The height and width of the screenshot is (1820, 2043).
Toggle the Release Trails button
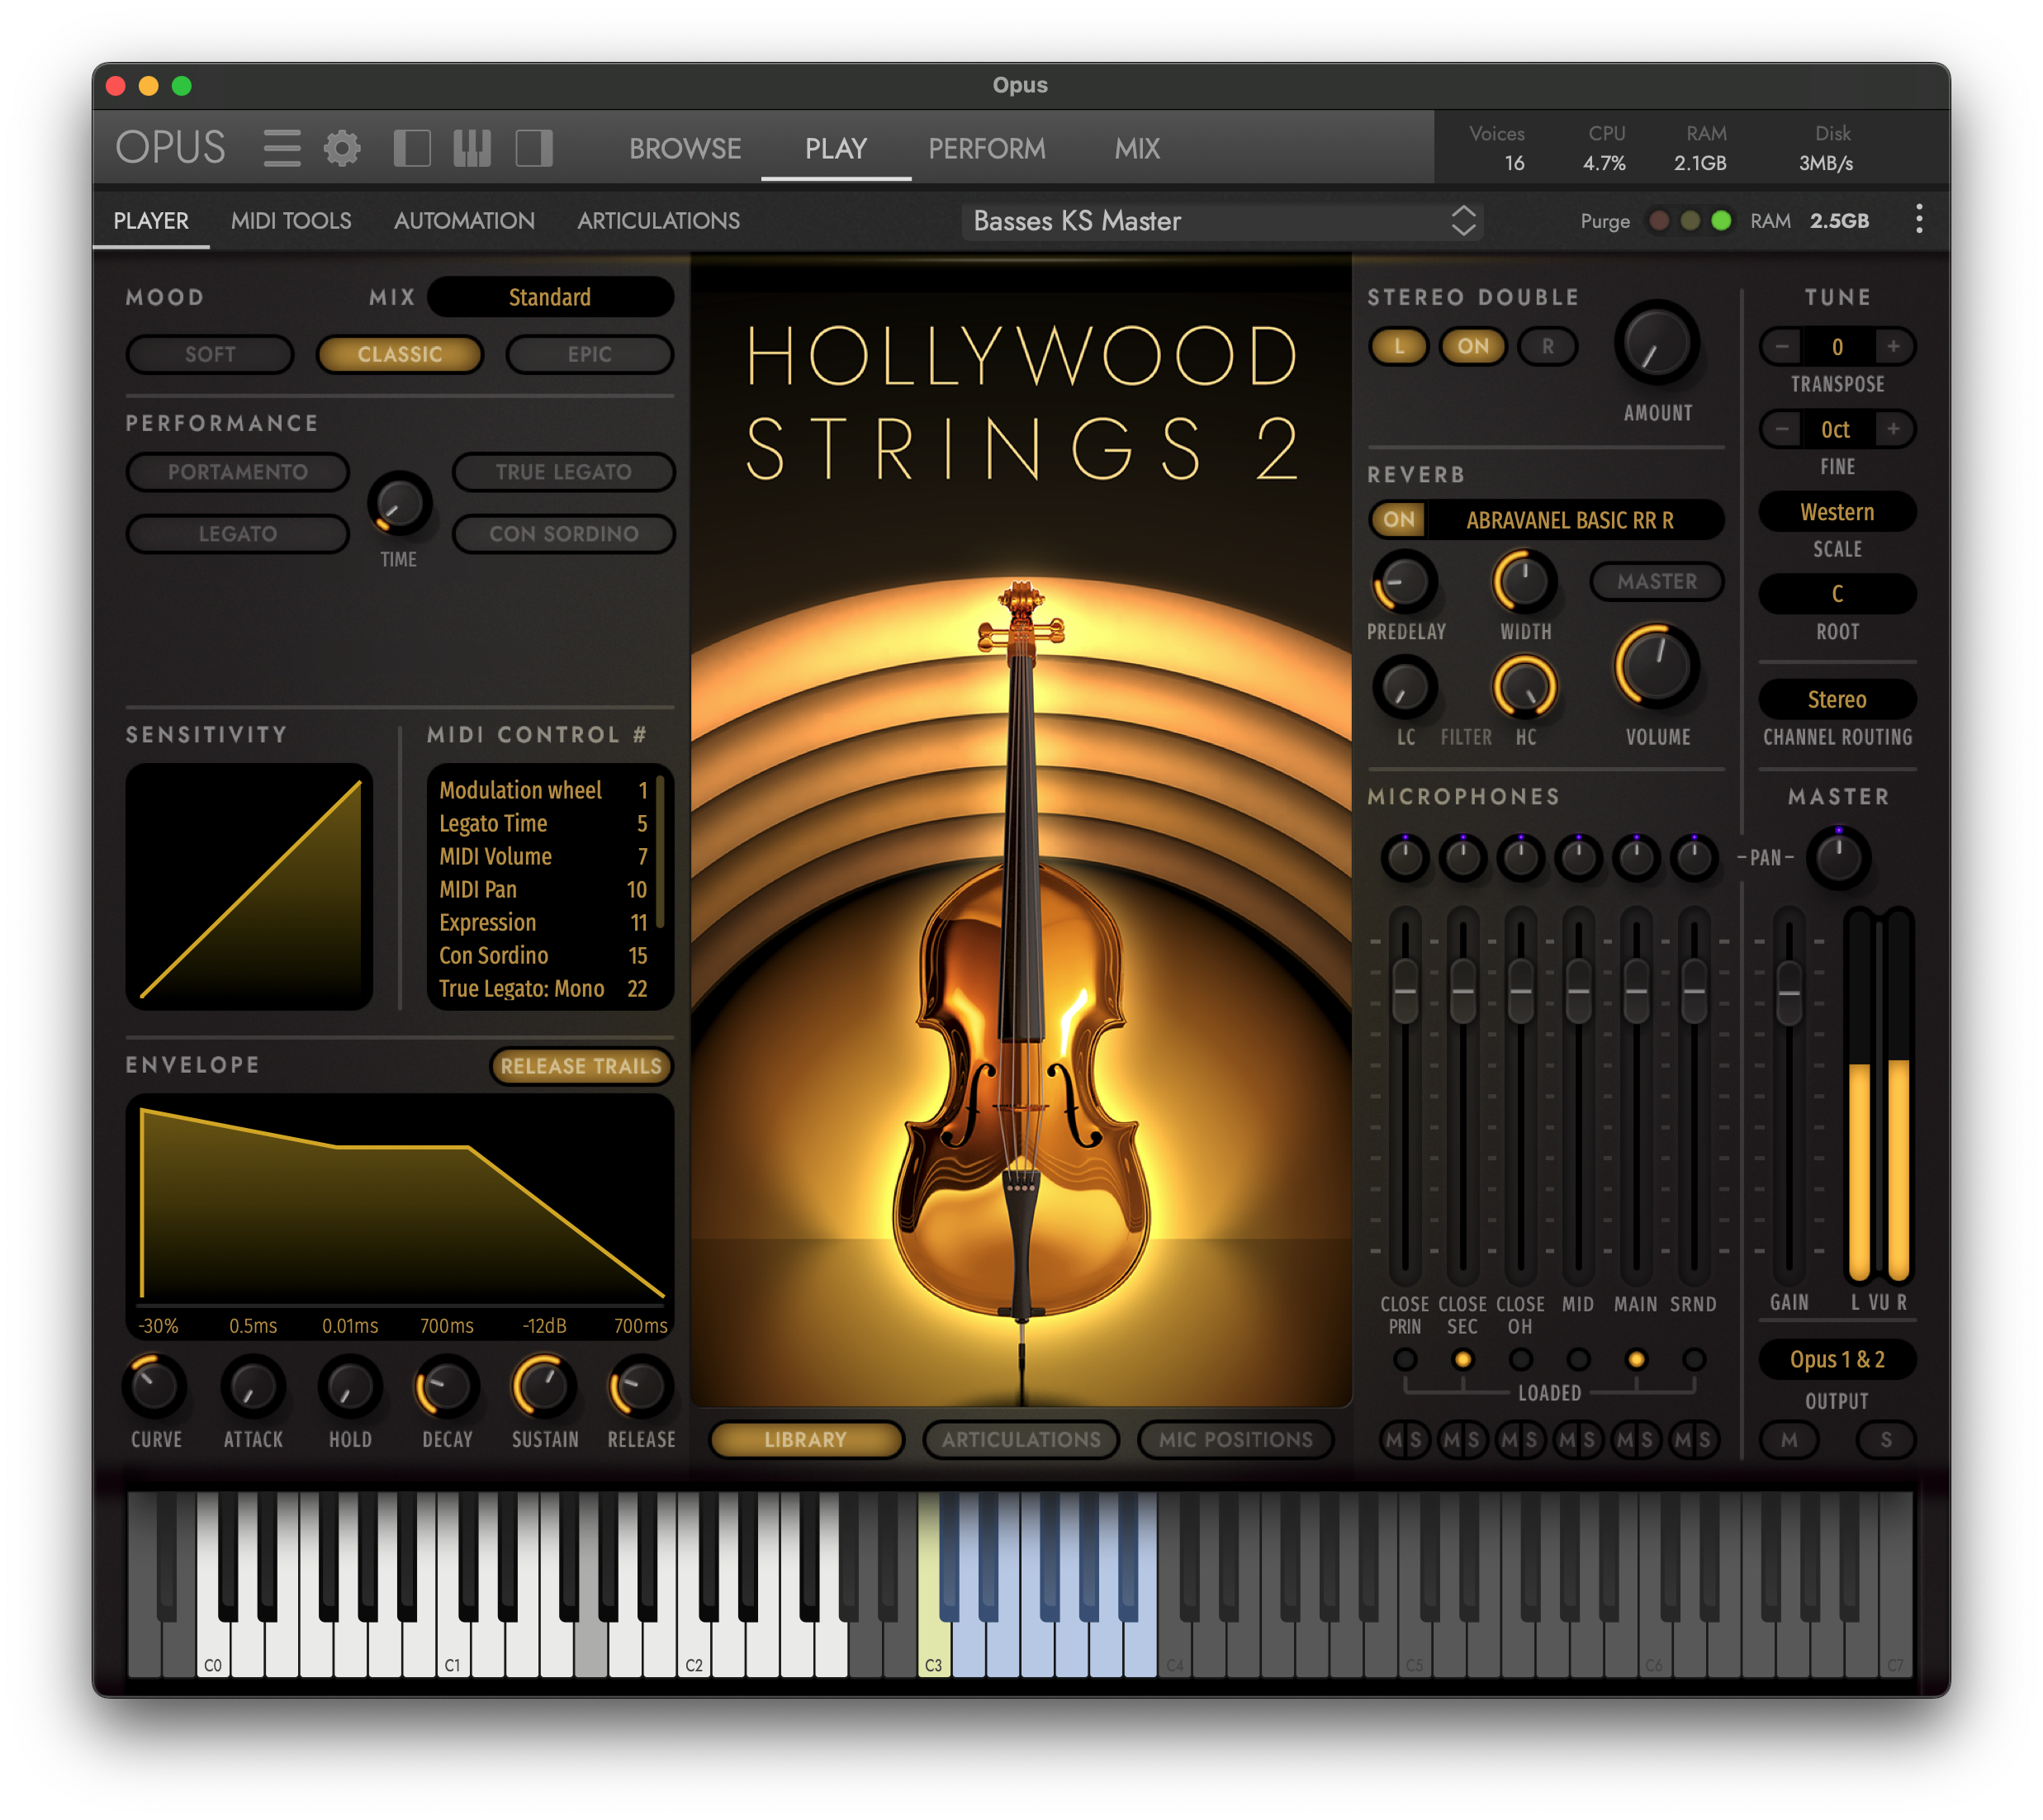tap(581, 1066)
